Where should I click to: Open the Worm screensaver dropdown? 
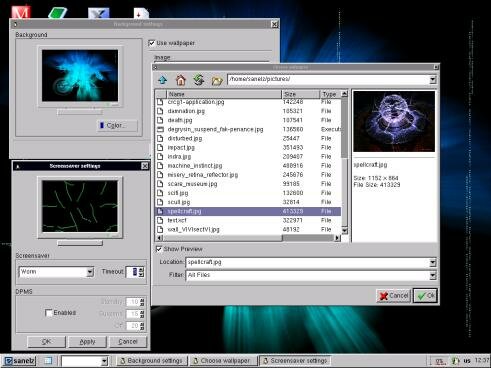tap(90, 272)
